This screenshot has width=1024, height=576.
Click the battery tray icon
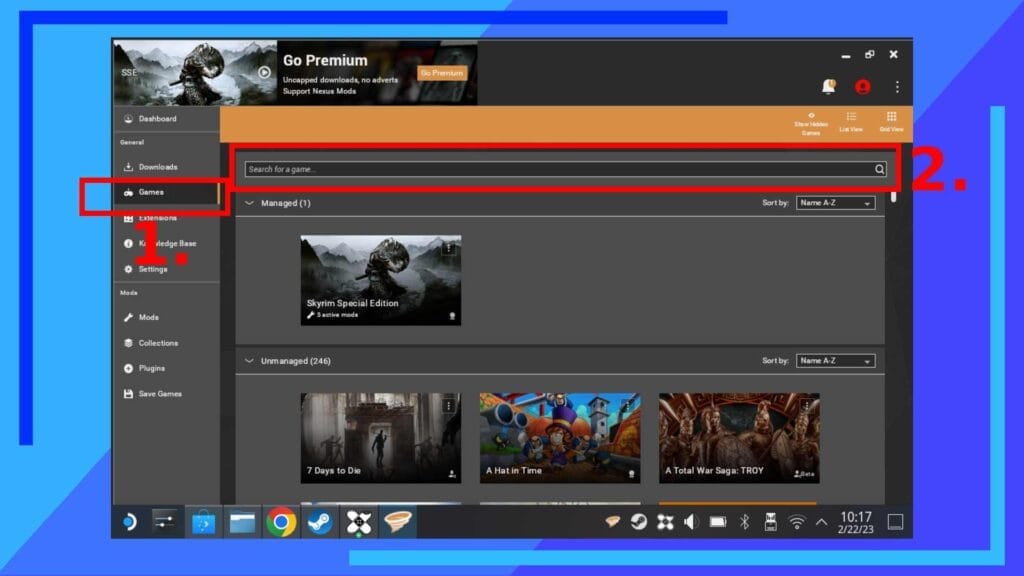tap(718, 522)
